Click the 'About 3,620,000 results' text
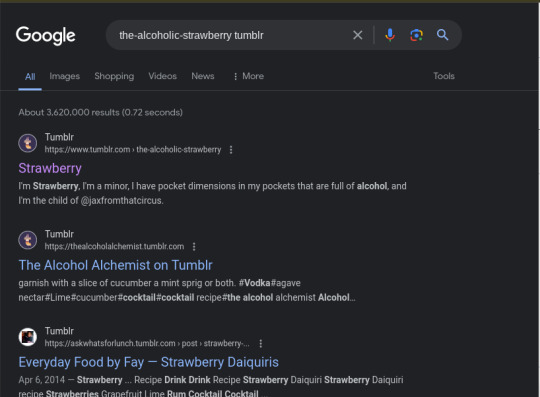540x397 pixels. [x=101, y=113]
